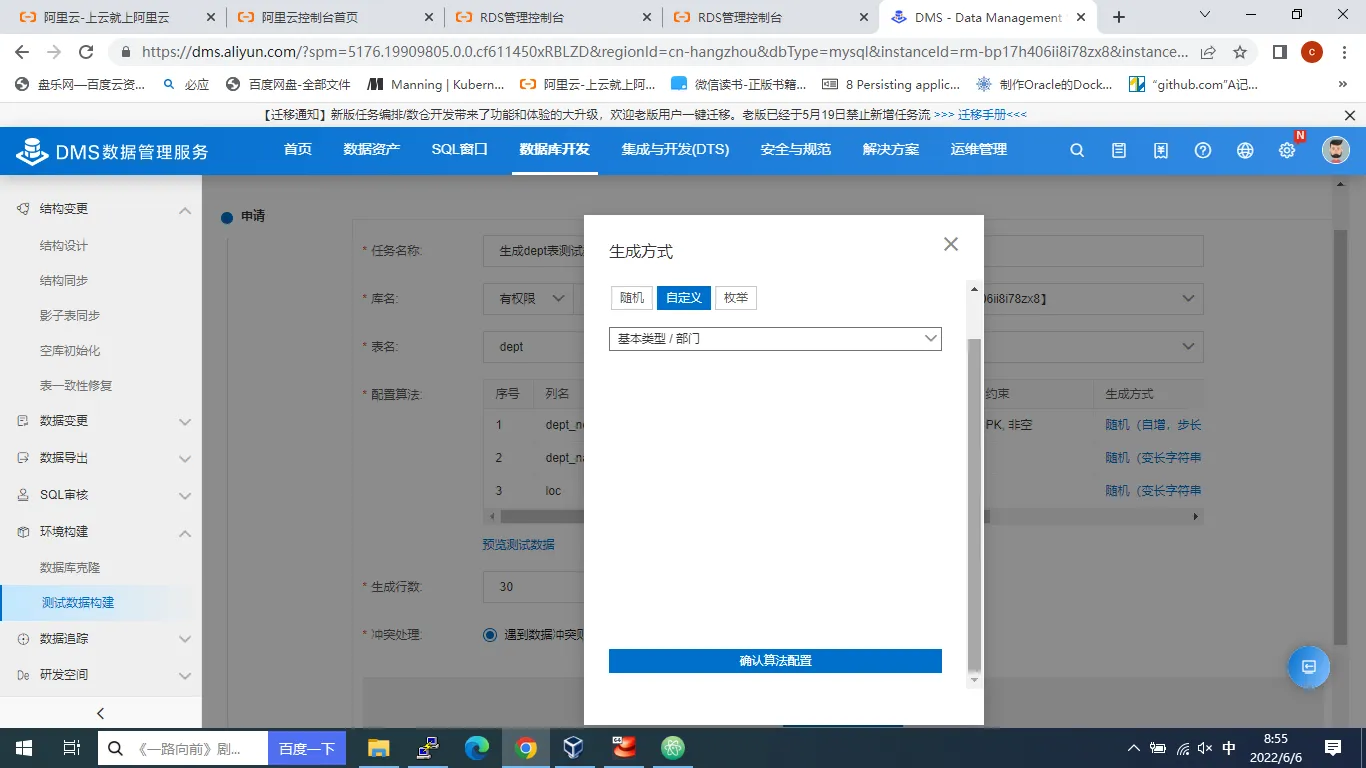The height and width of the screenshot is (768, 1366).
Task: Click the share page icon in address bar
Action: pos(1208,52)
